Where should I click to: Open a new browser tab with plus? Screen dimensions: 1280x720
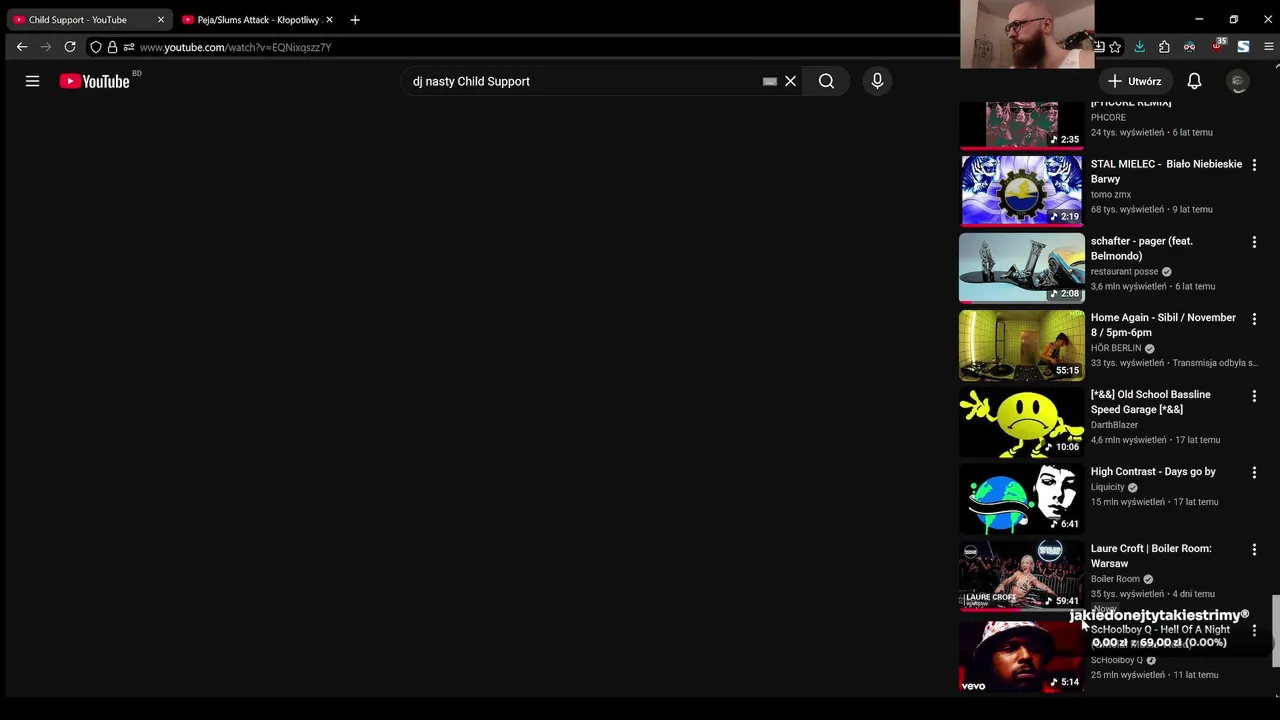355,20
